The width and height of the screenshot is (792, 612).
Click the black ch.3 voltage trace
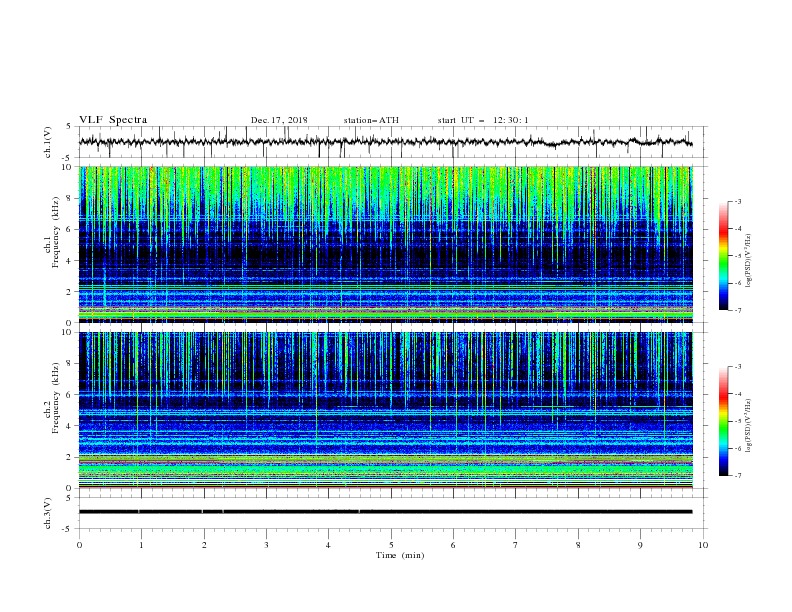click(385, 512)
